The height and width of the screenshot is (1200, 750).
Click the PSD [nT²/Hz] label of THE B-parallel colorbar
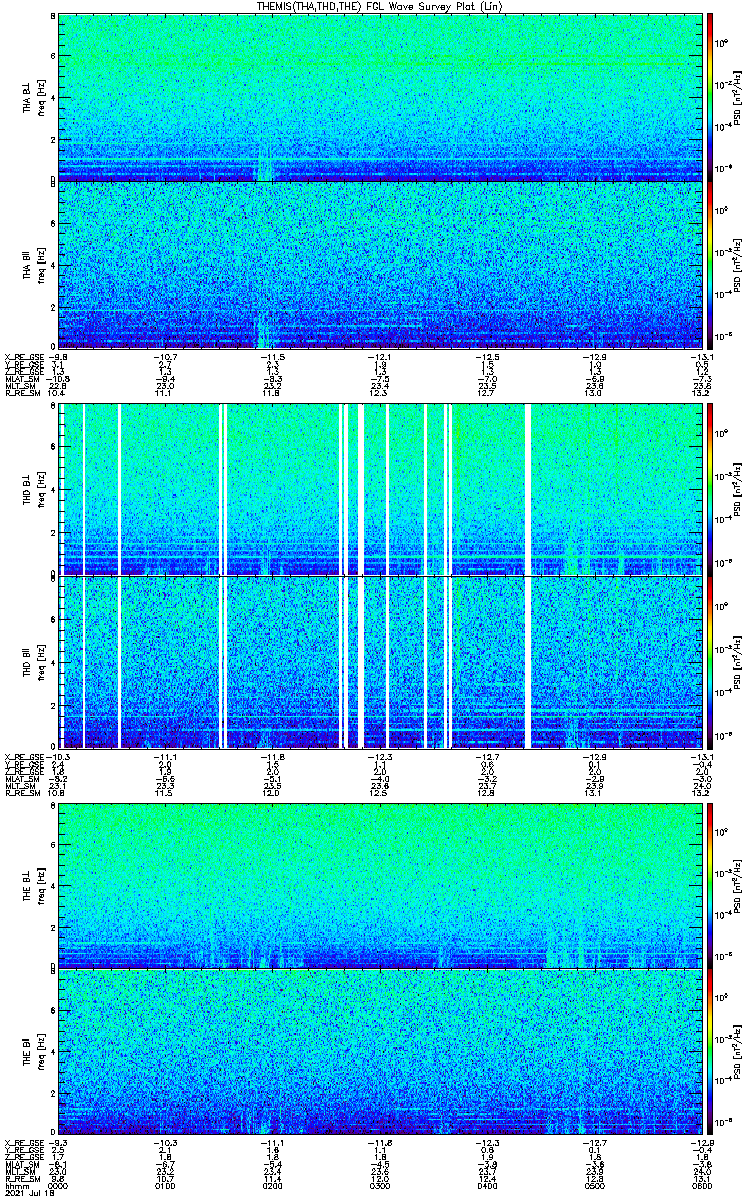[739, 1051]
